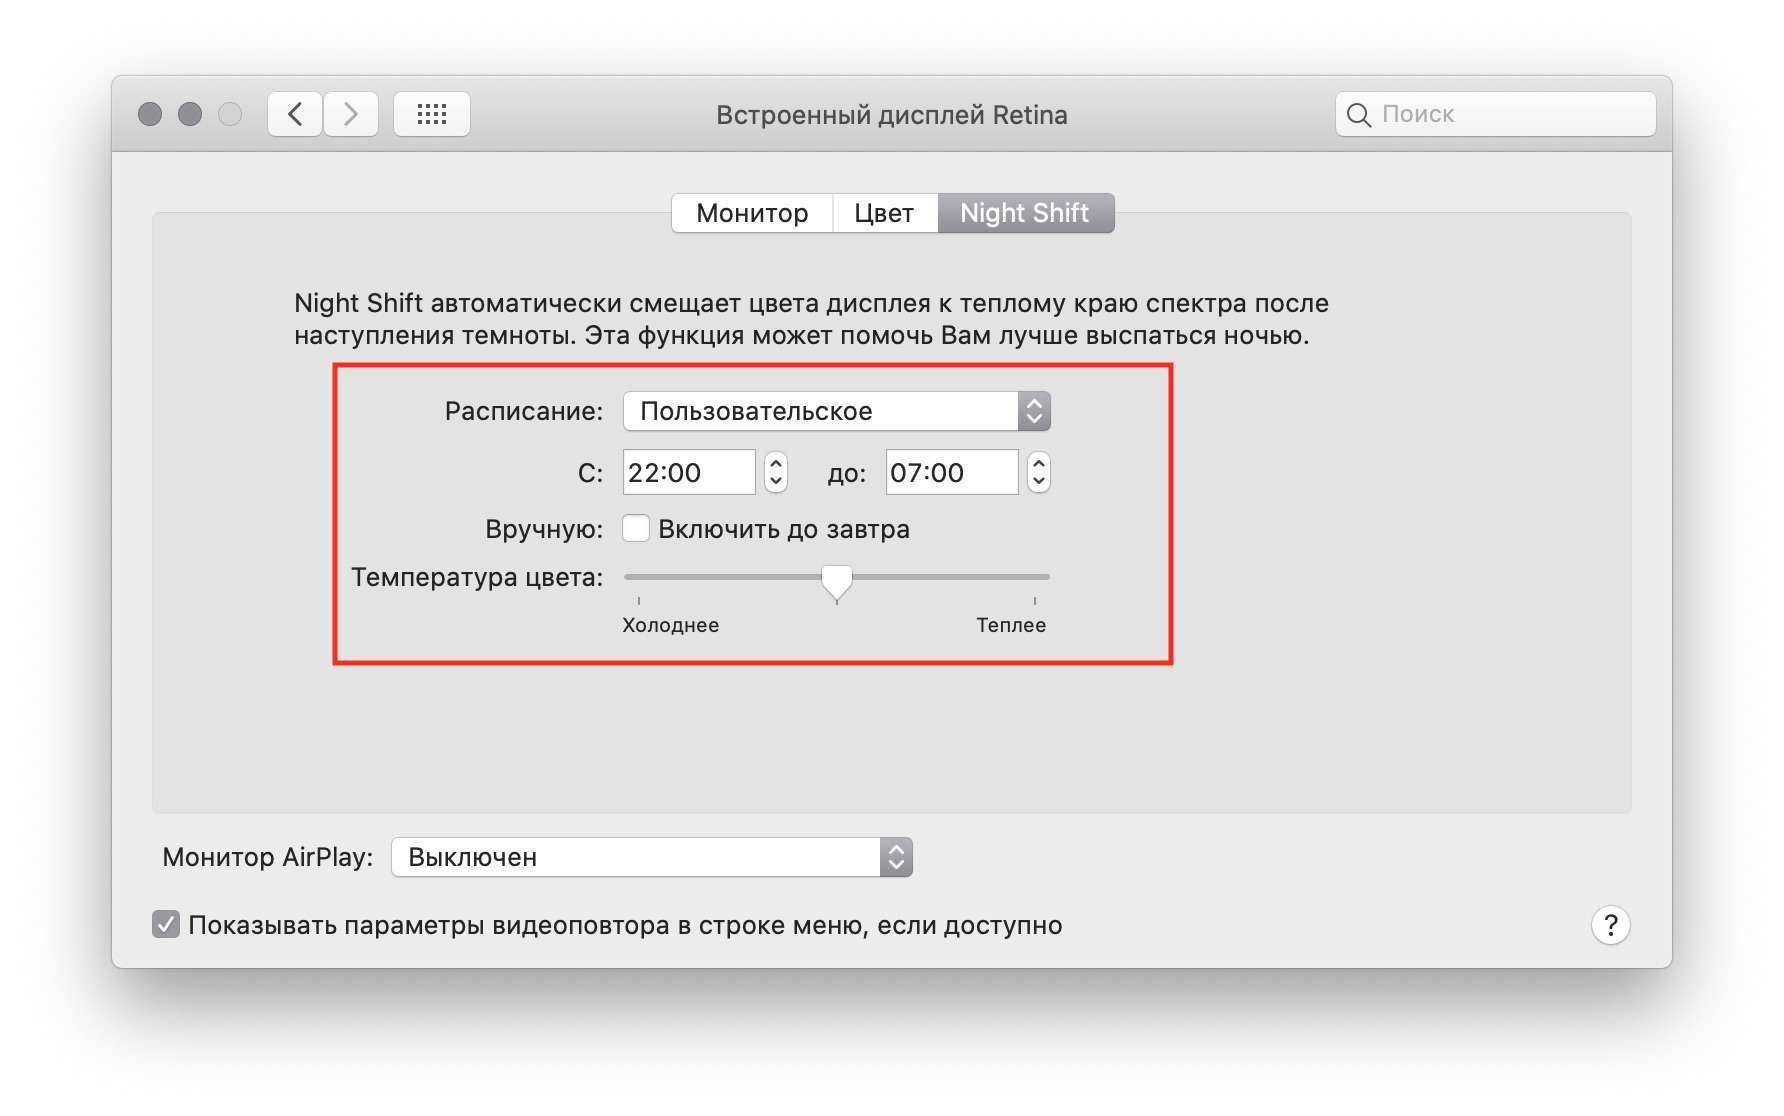
Task: Minimize the window with the second traffic-light button
Action: coord(190,114)
